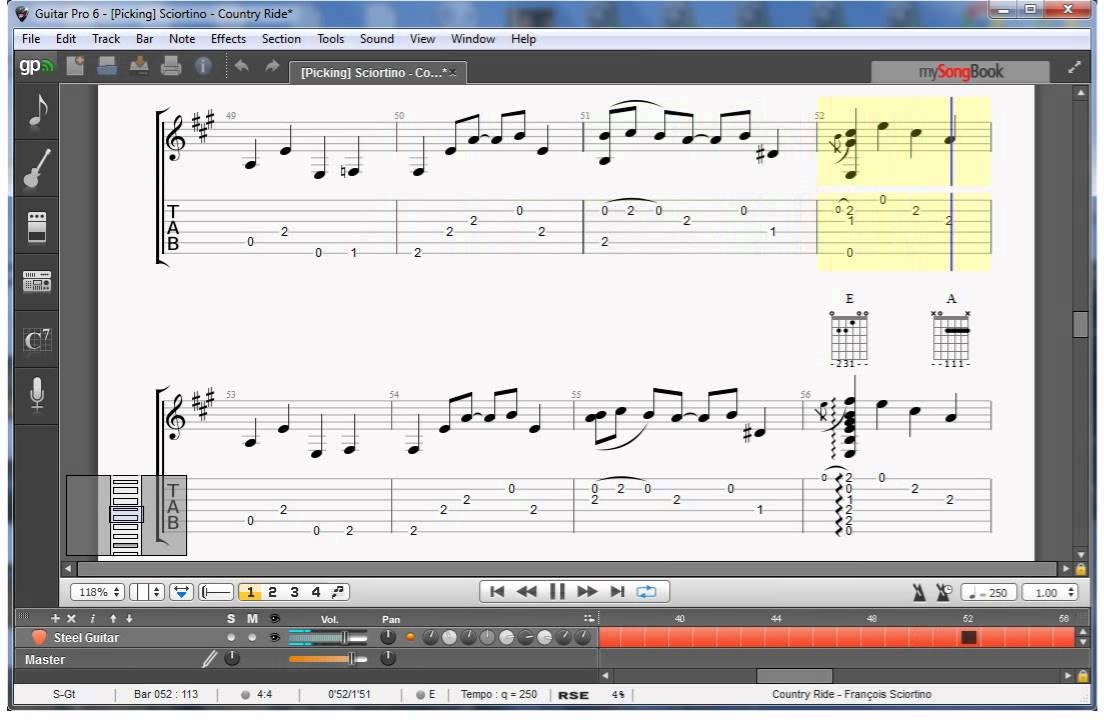Adjust the Master volume slider
Image resolution: width=1104 pixels, height=720 pixels.
point(328,659)
